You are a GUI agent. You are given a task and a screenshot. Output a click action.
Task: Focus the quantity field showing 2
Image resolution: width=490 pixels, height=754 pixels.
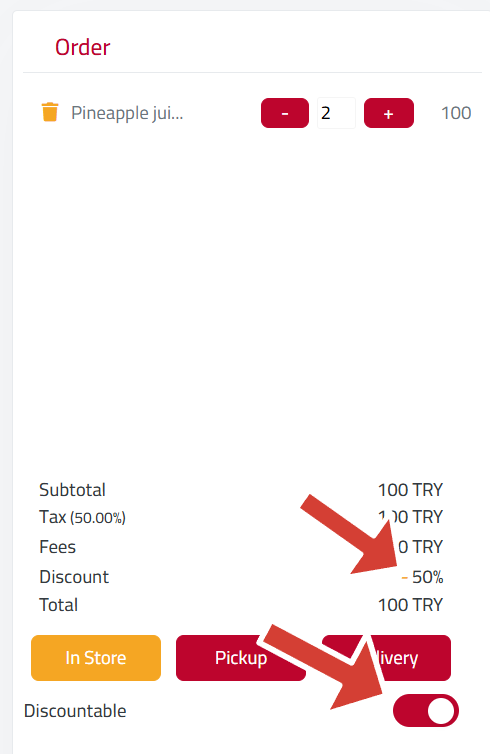336,113
